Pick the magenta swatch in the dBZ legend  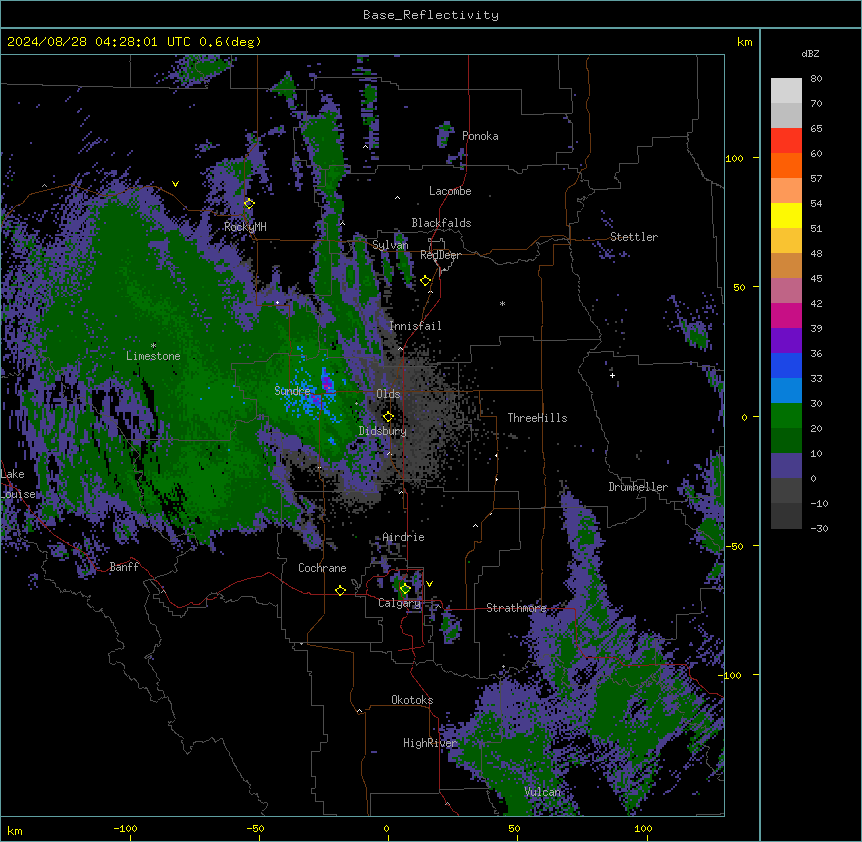pos(786,315)
